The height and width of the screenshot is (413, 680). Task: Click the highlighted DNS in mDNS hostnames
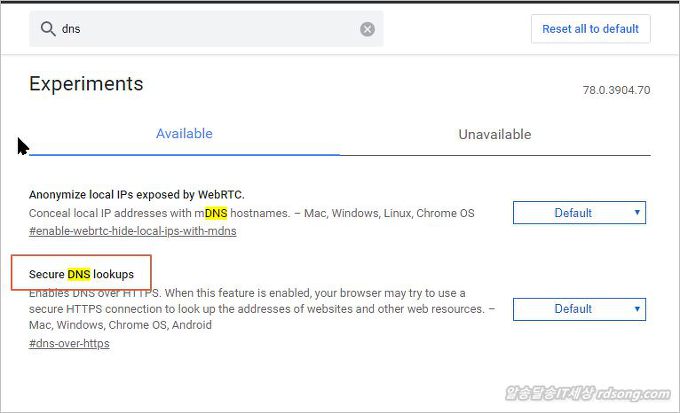tap(215, 213)
